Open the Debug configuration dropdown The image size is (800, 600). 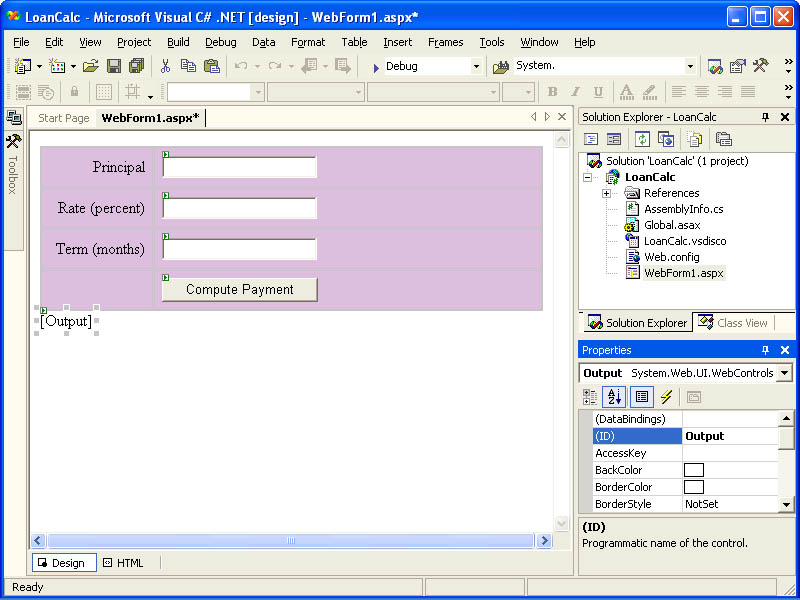[x=476, y=66]
